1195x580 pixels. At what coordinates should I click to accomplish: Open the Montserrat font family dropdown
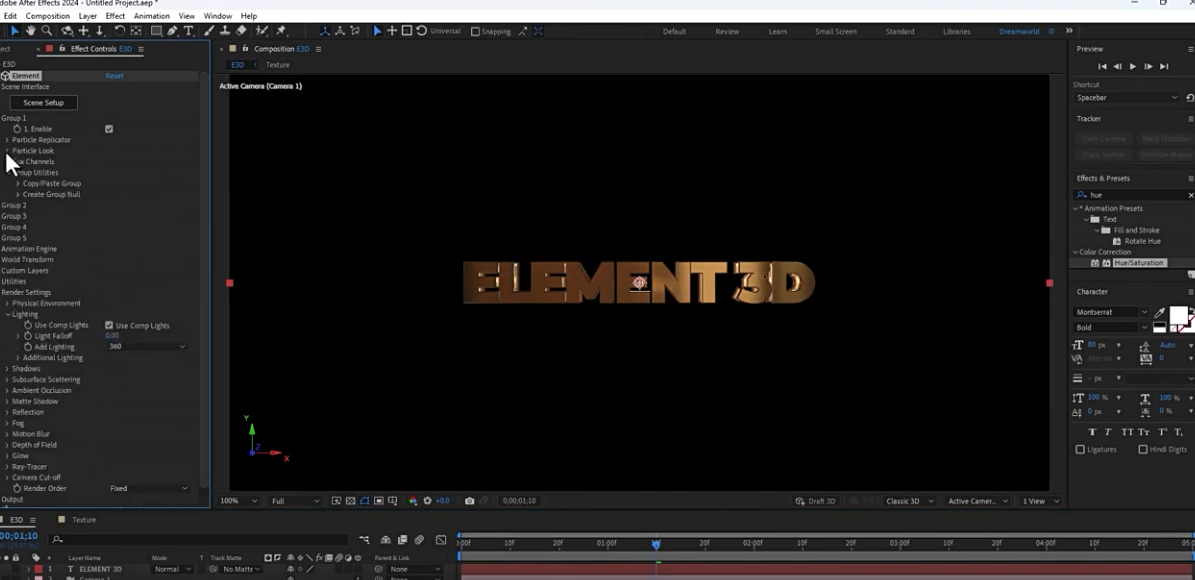coord(1111,312)
